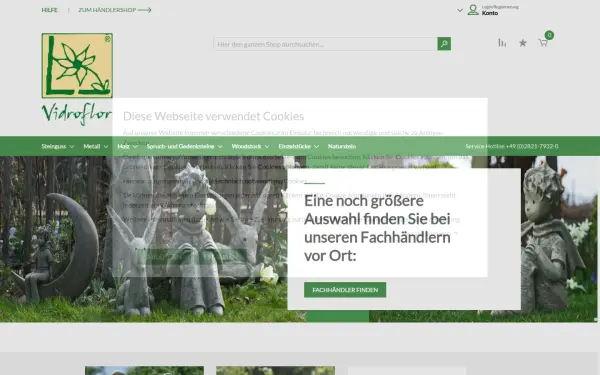Expand the Metall menu
600x375 pixels.
point(96,146)
